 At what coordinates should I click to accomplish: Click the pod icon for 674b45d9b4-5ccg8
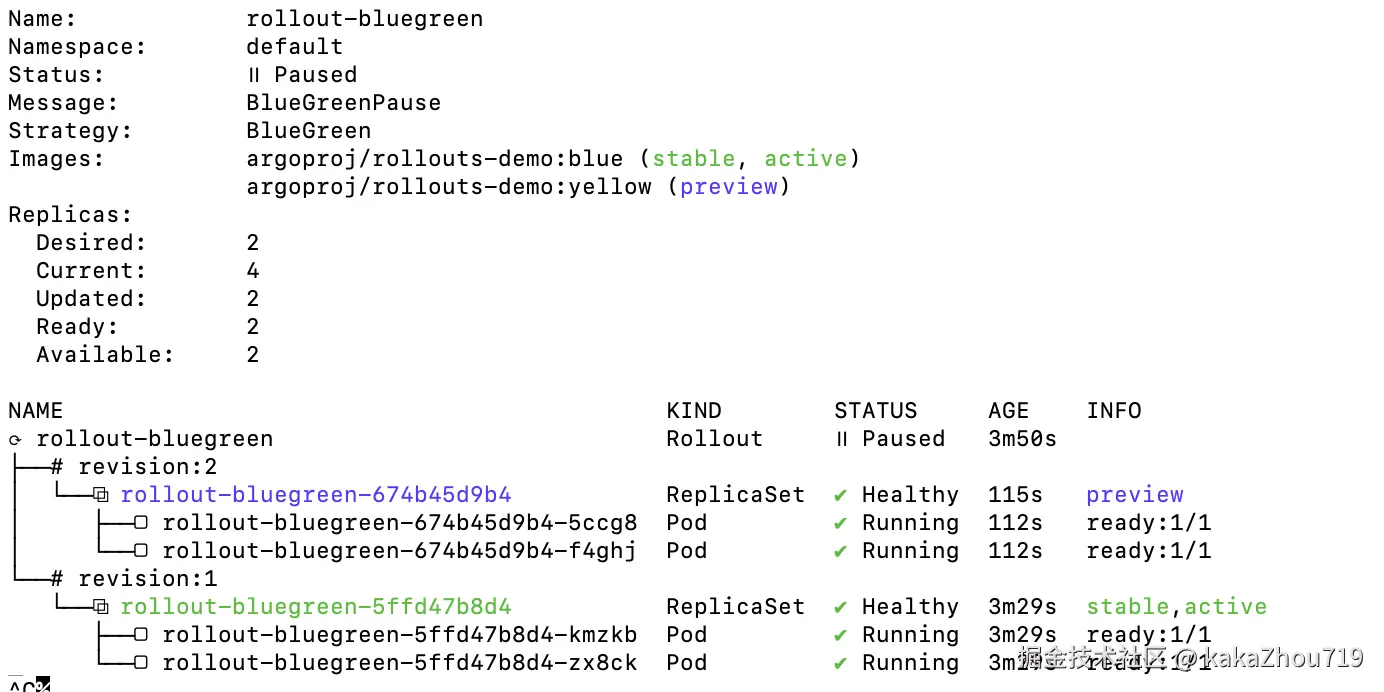[141, 523]
